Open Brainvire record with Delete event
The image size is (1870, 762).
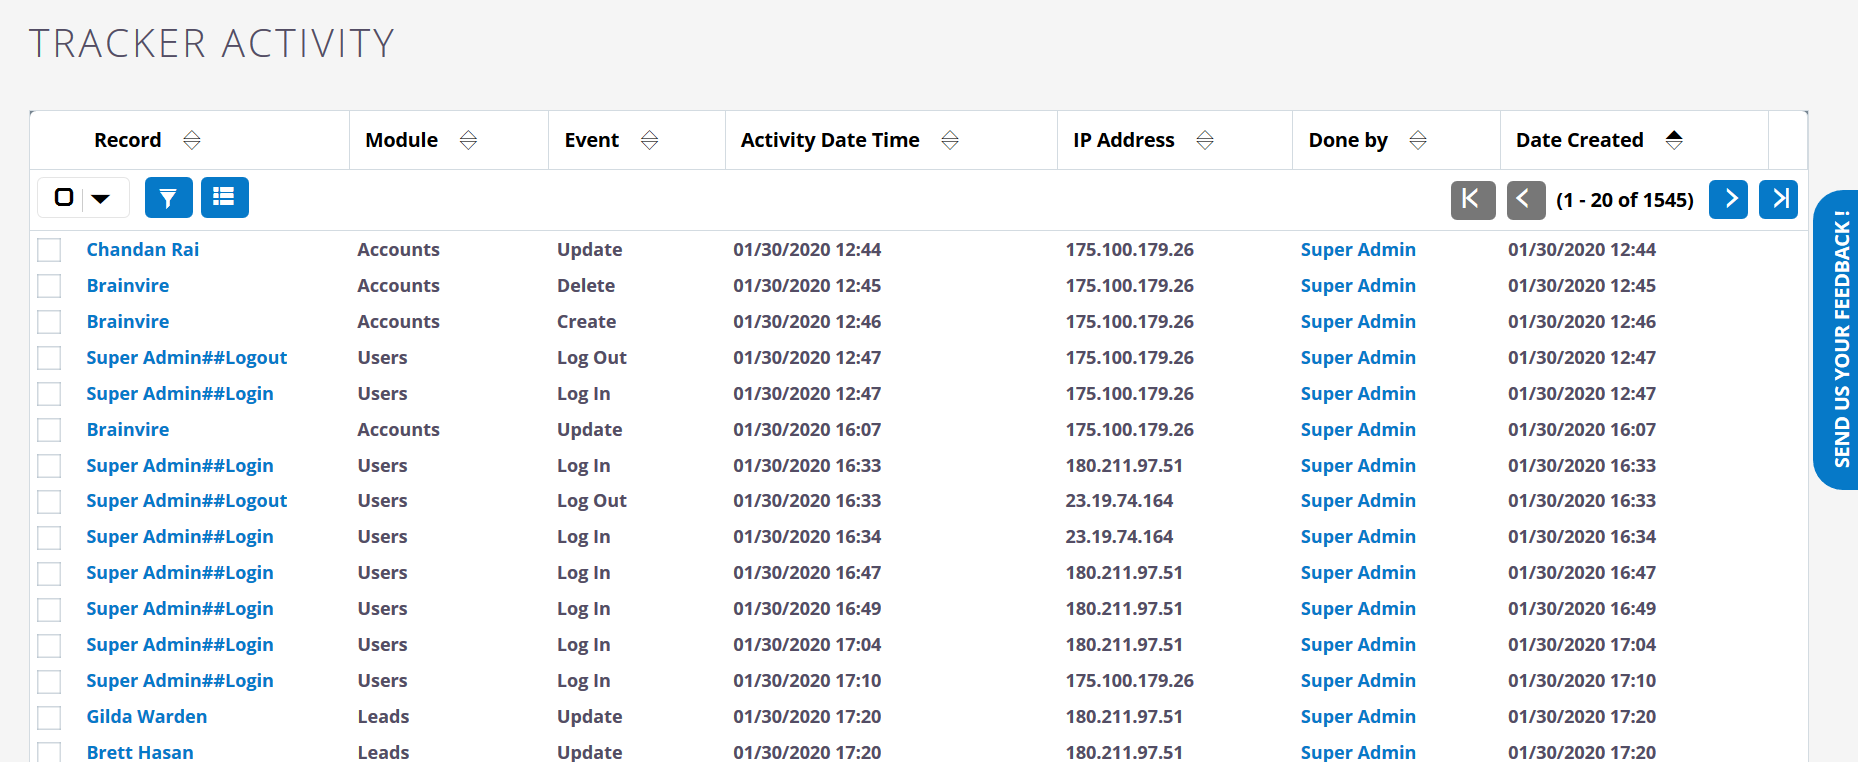point(128,286)
